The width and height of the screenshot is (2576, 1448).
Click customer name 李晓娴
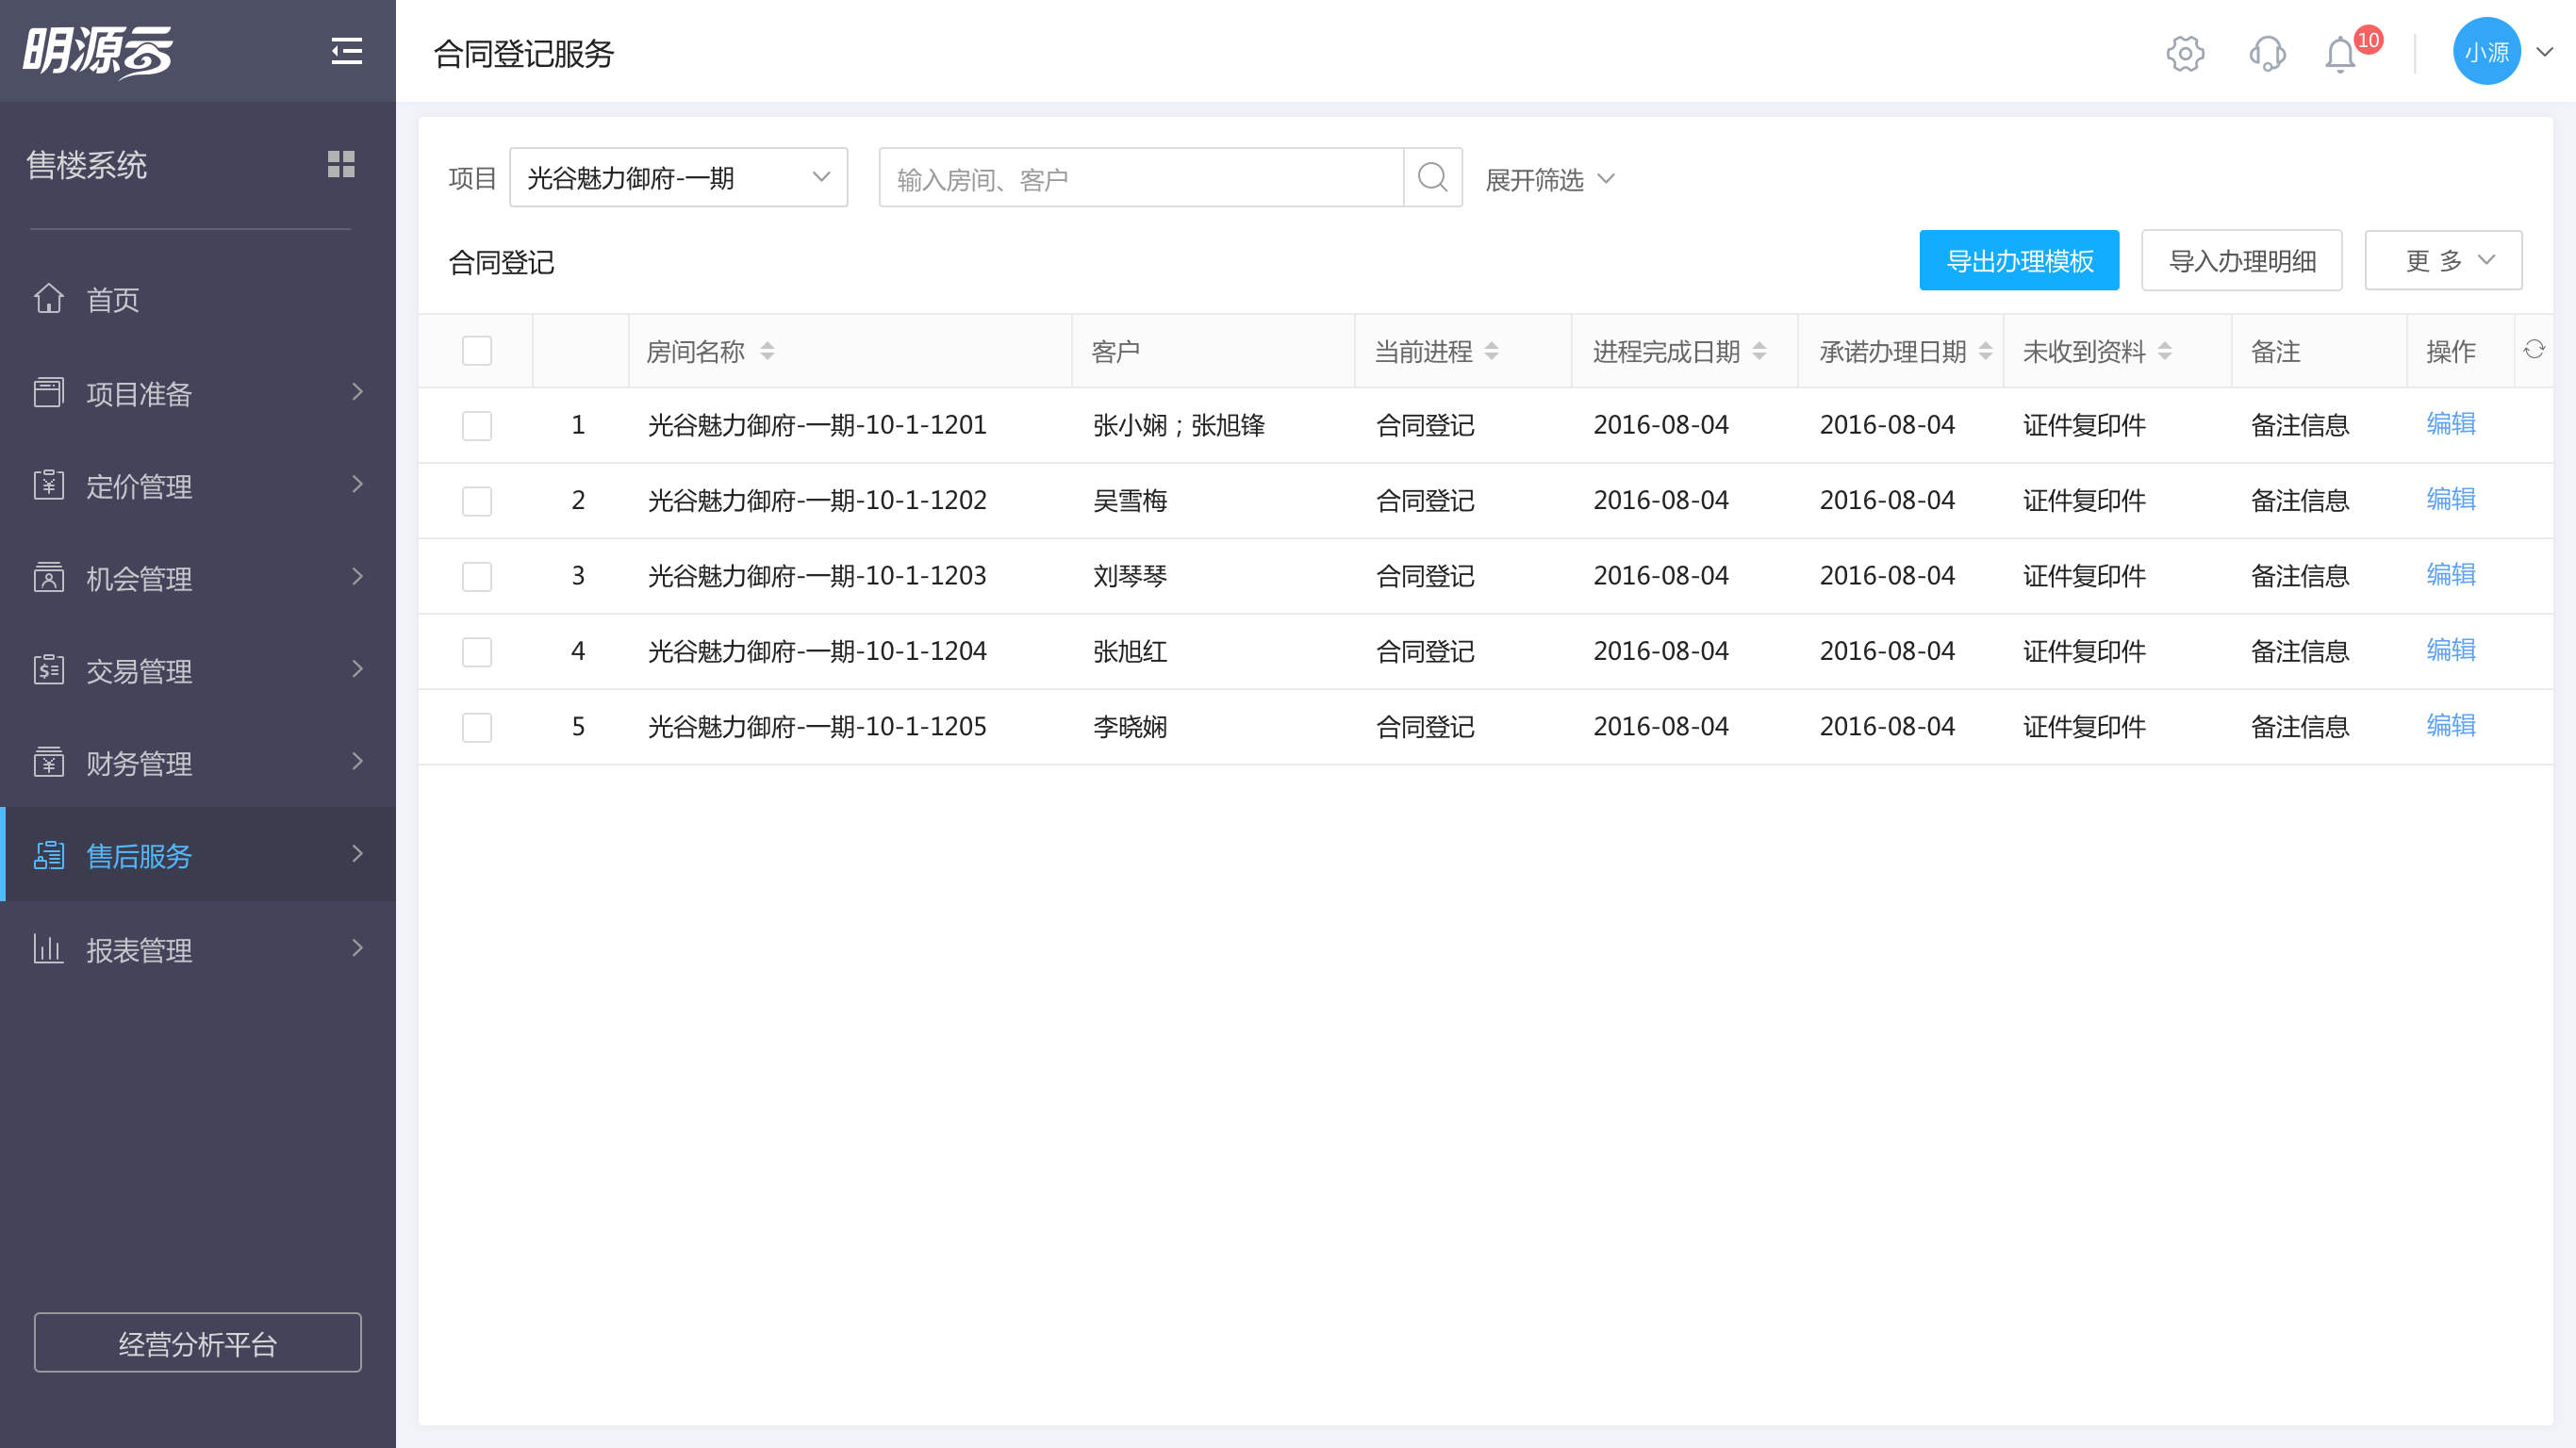click(1130, 727)
